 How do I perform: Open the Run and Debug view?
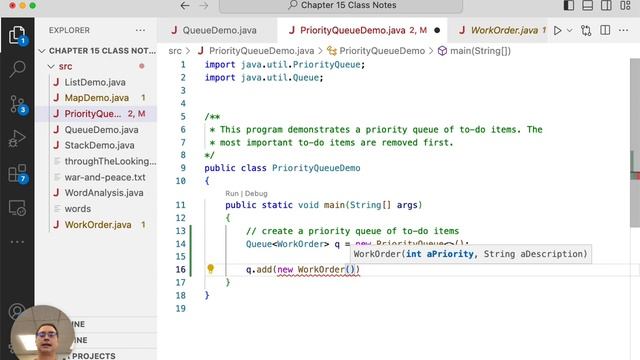point(17,138)
